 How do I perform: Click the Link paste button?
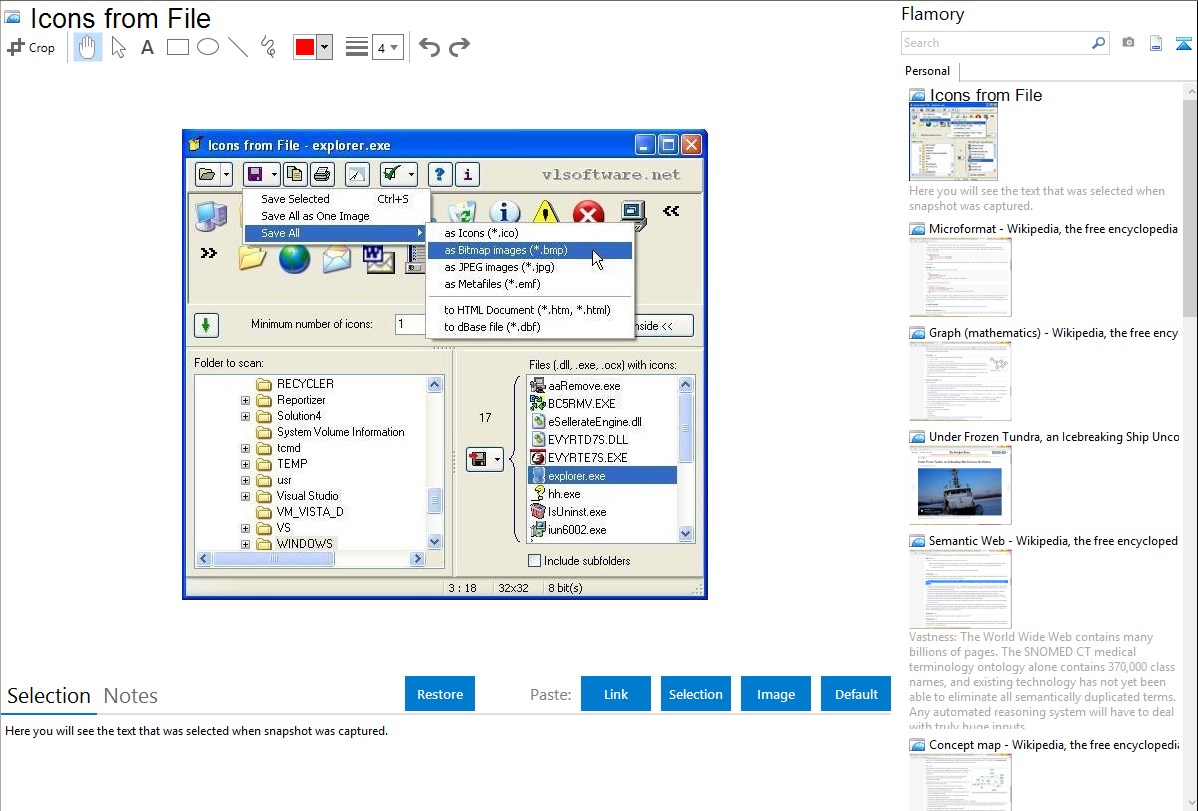616,694
